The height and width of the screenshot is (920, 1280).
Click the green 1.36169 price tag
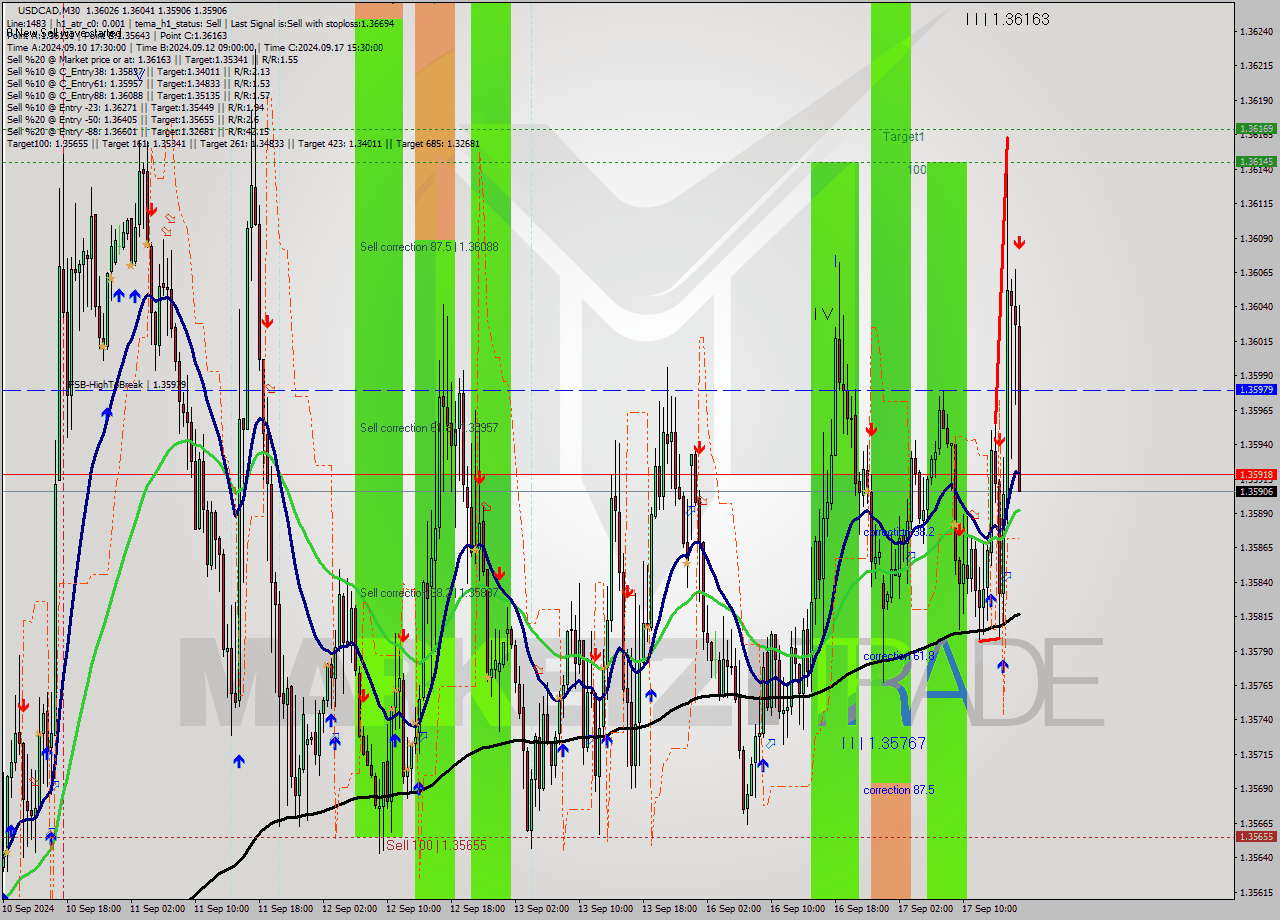pyautogui.click(x=1255, y=129)
